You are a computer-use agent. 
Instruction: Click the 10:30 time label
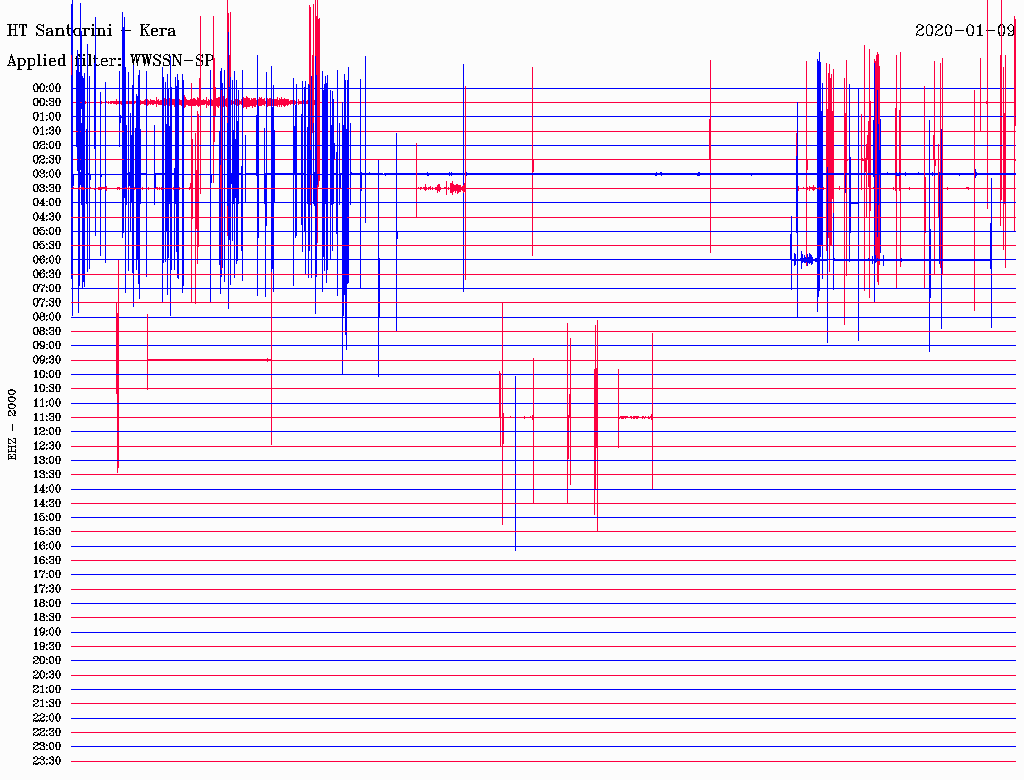tap(47, 389)
